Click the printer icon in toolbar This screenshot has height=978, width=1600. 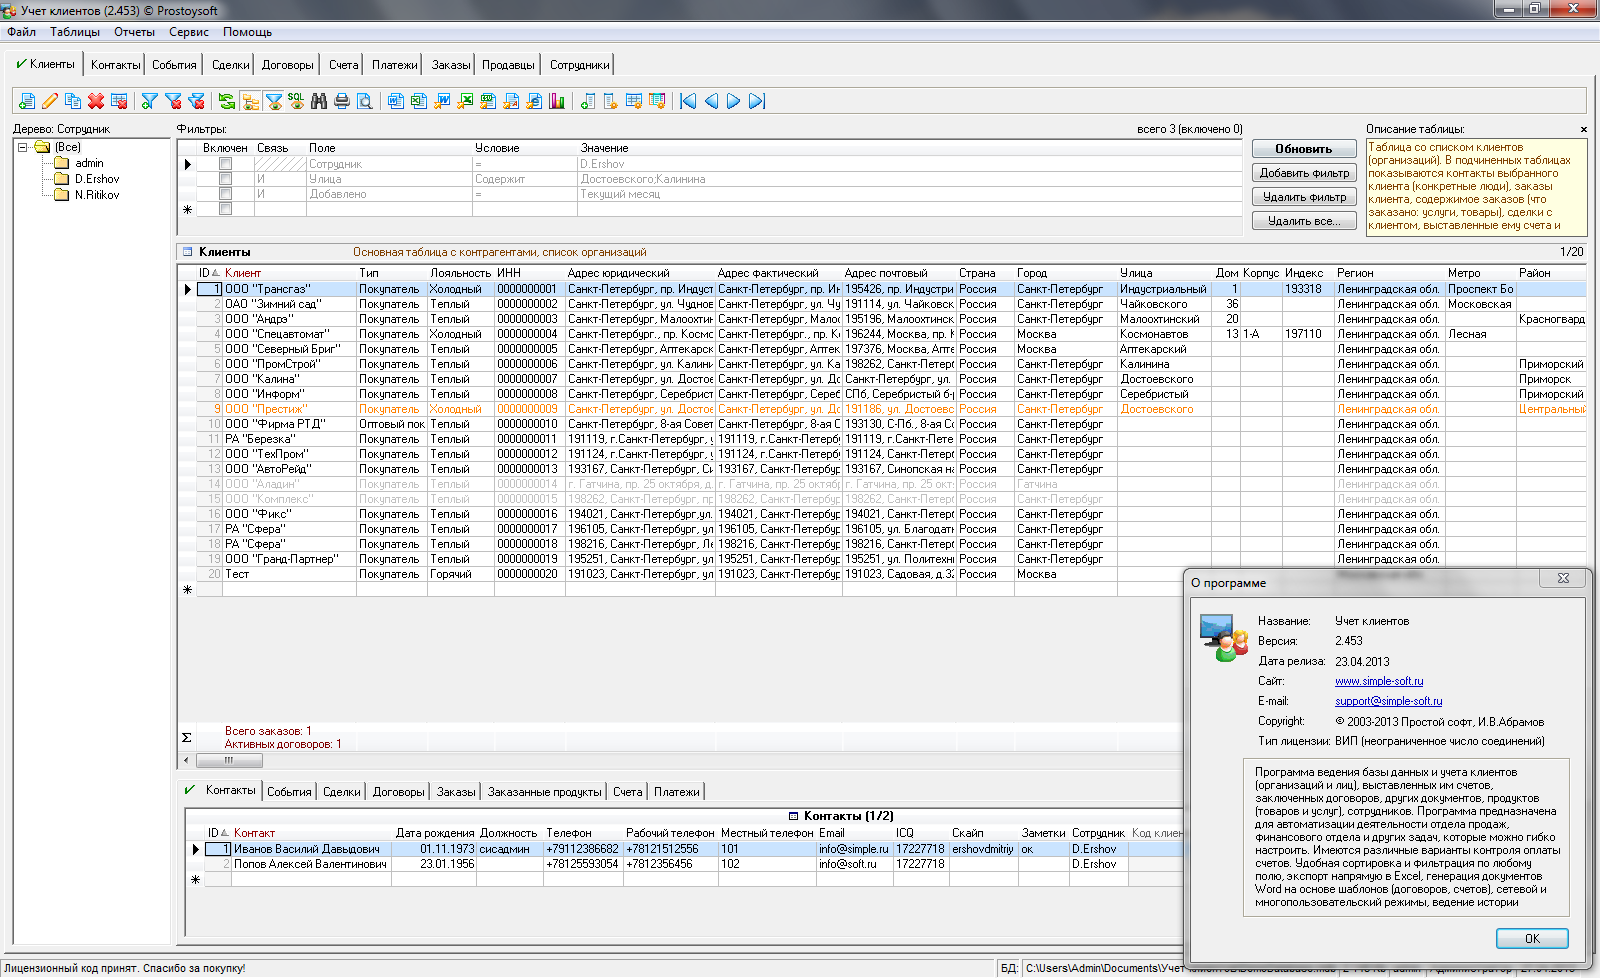tap(342, 101)
